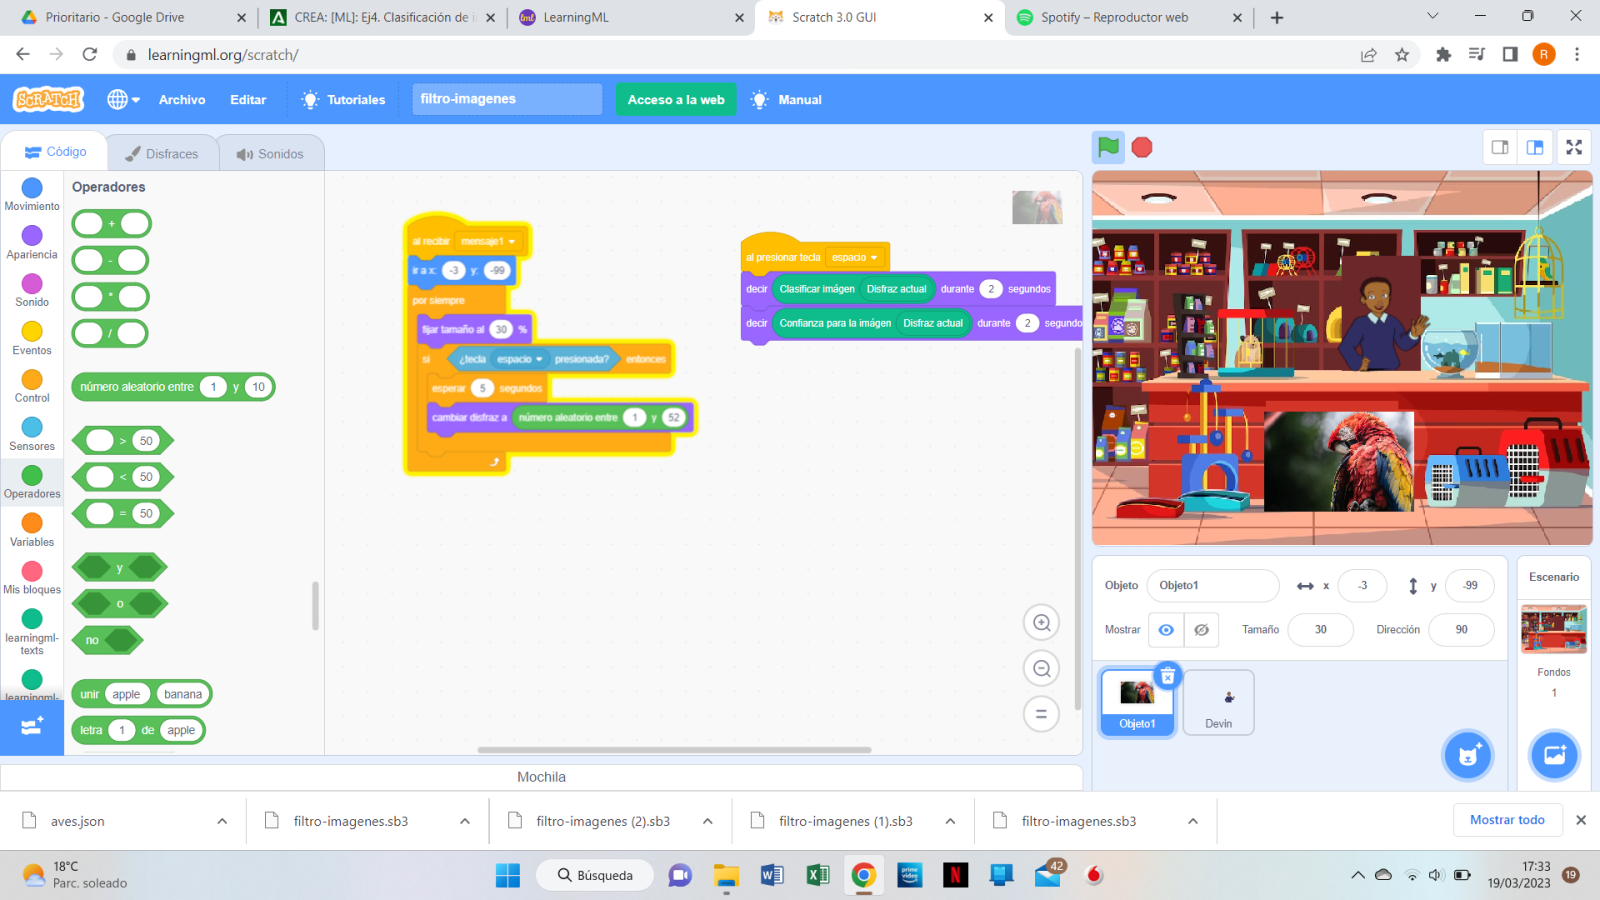Select the Devin sprite thumbnail
This screenshot has height=900, width=1600.
pos(1218,703)
